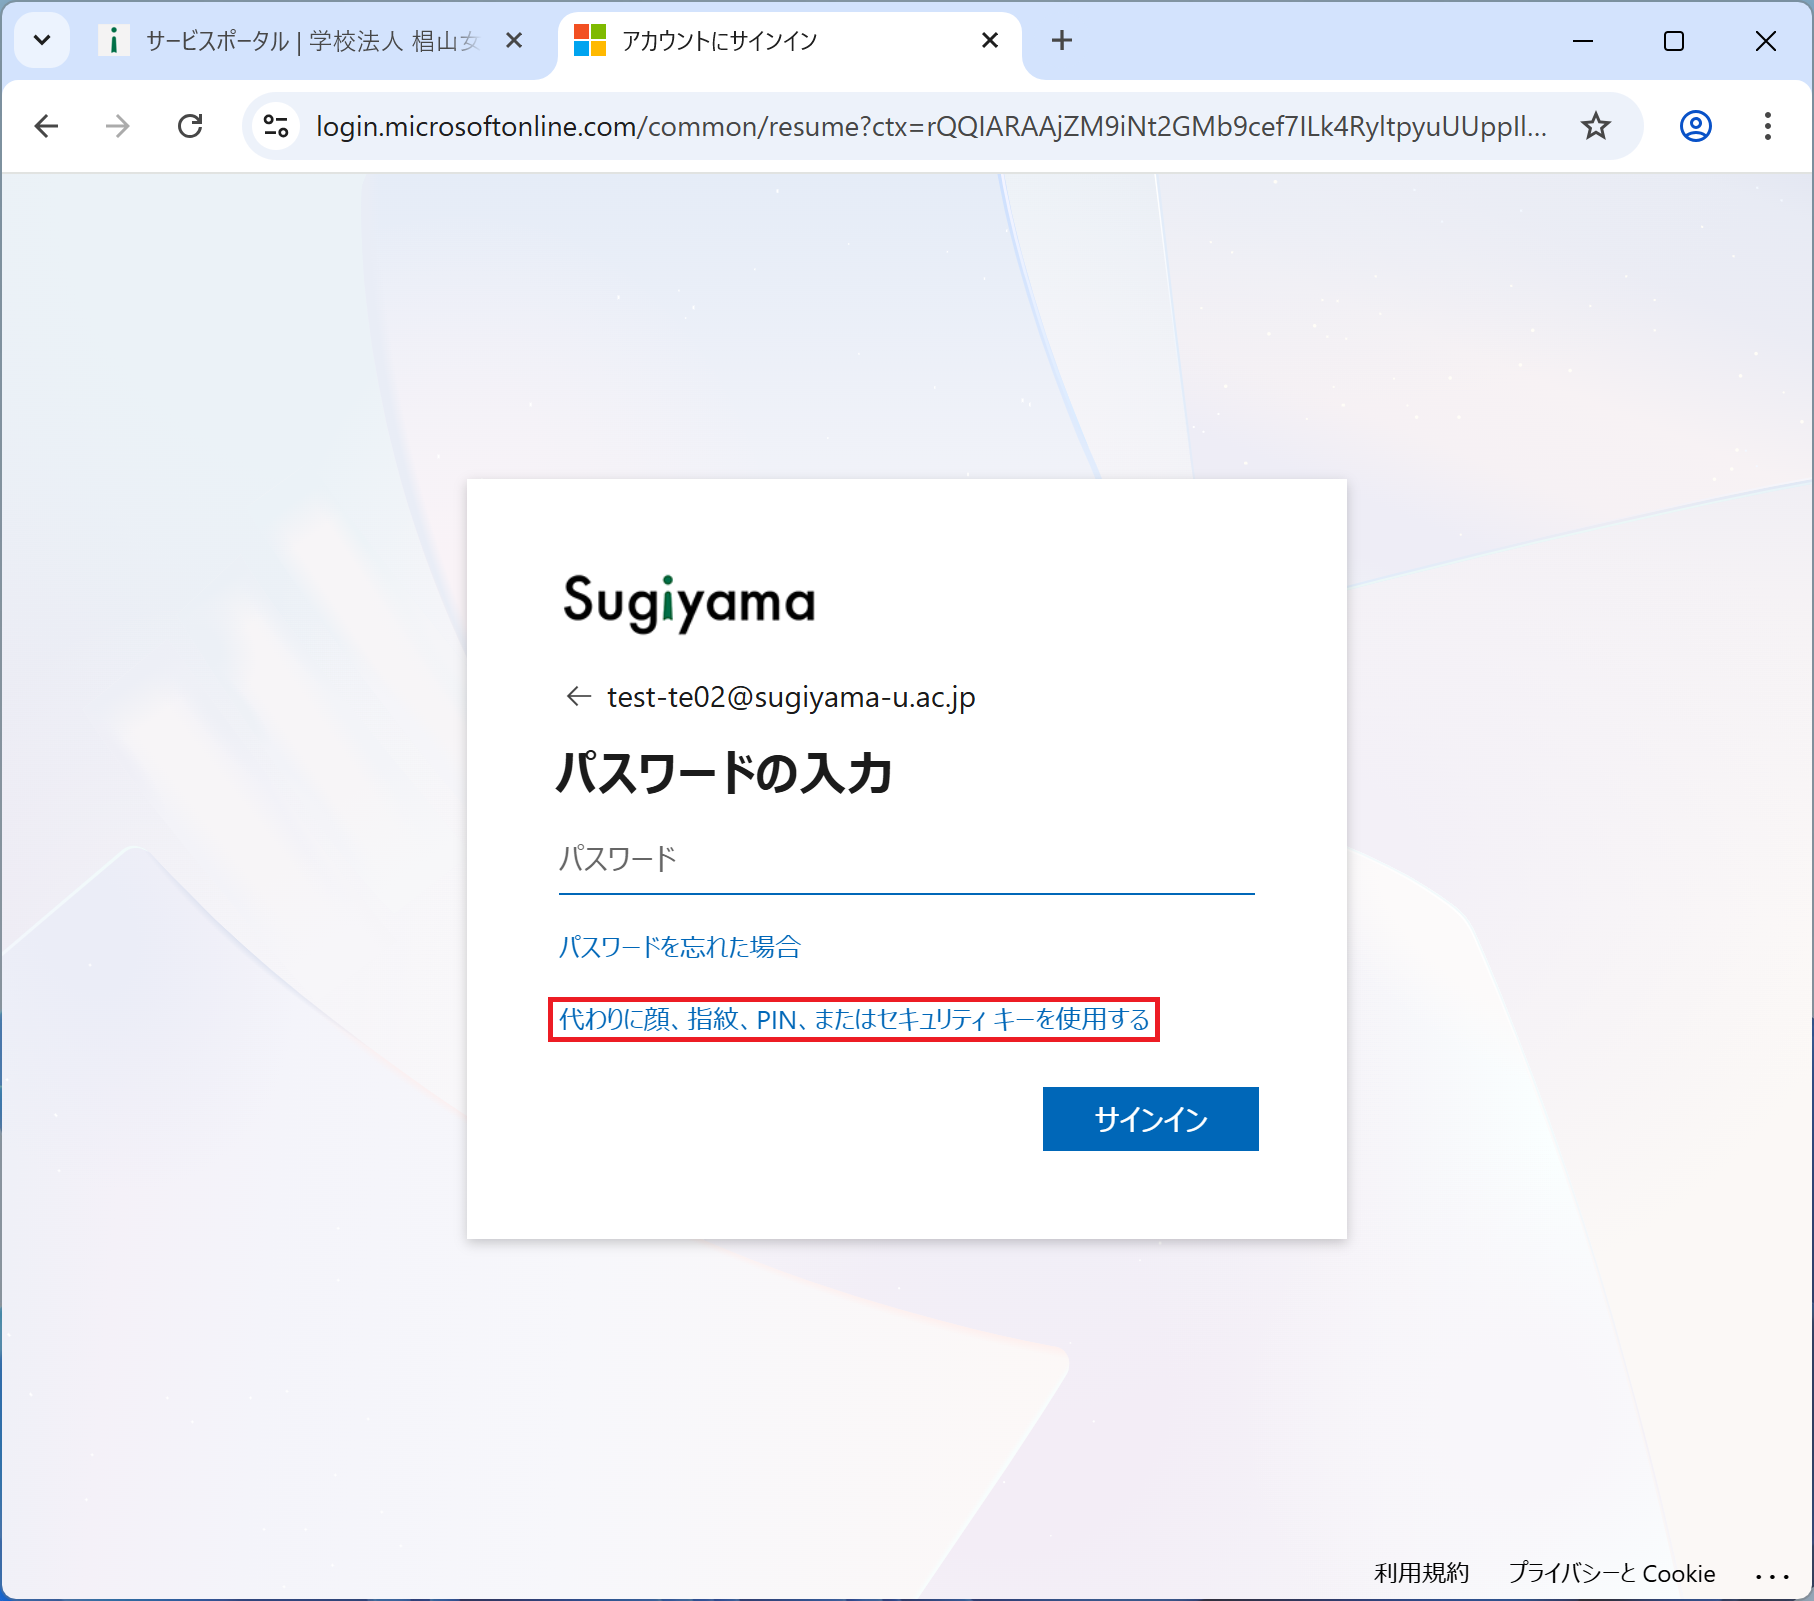Bookmark this page with star icon
Viewport: 1814px width, 1601px height.
tap(1595, 126)
